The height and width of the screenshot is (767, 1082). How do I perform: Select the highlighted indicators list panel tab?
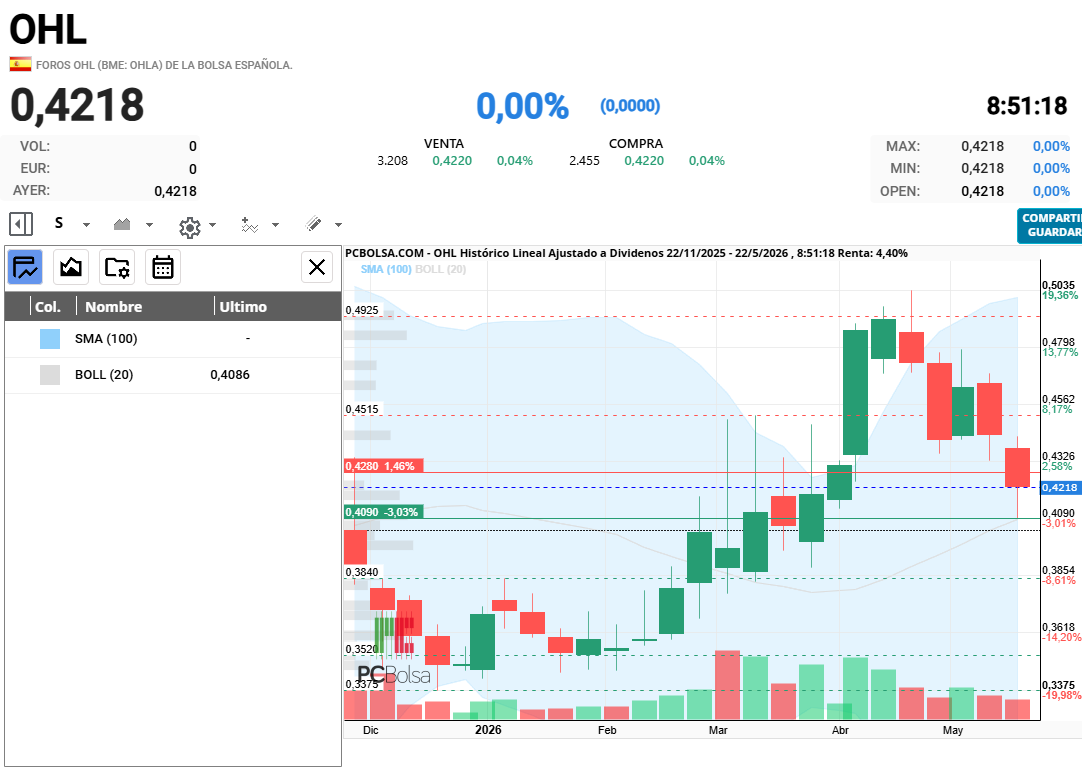[x=26, y=267]
